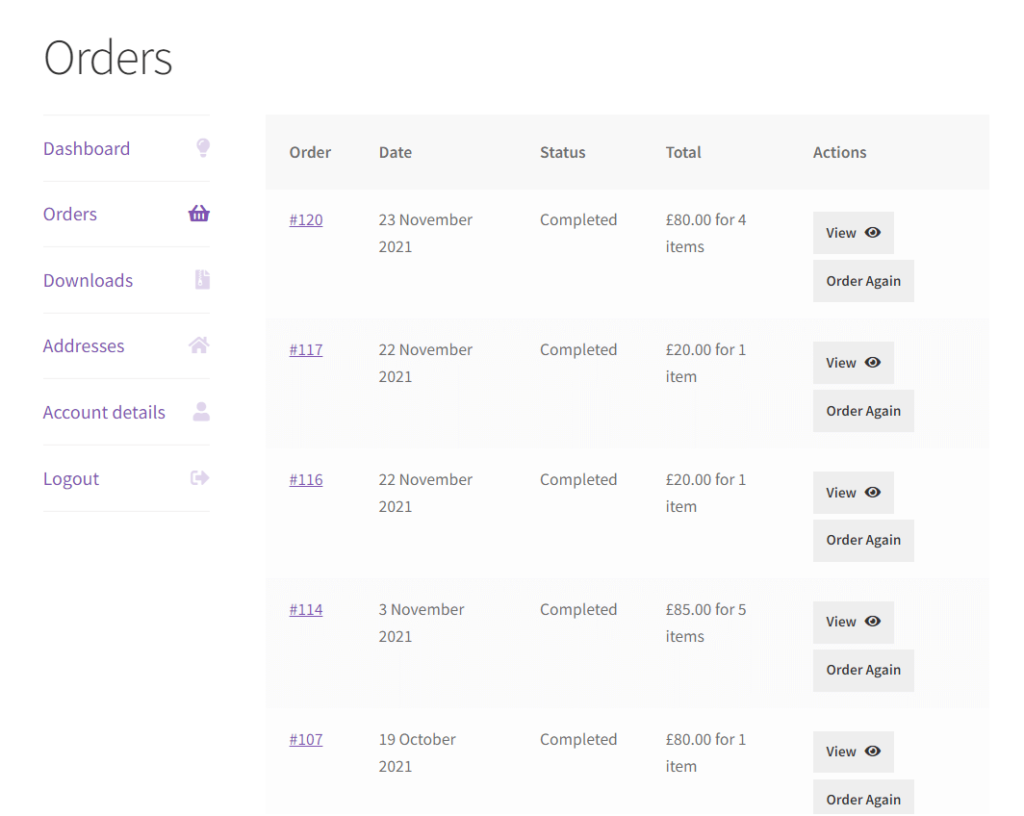
Task: Click Order Again for order #114
Action: coord(862,670)
